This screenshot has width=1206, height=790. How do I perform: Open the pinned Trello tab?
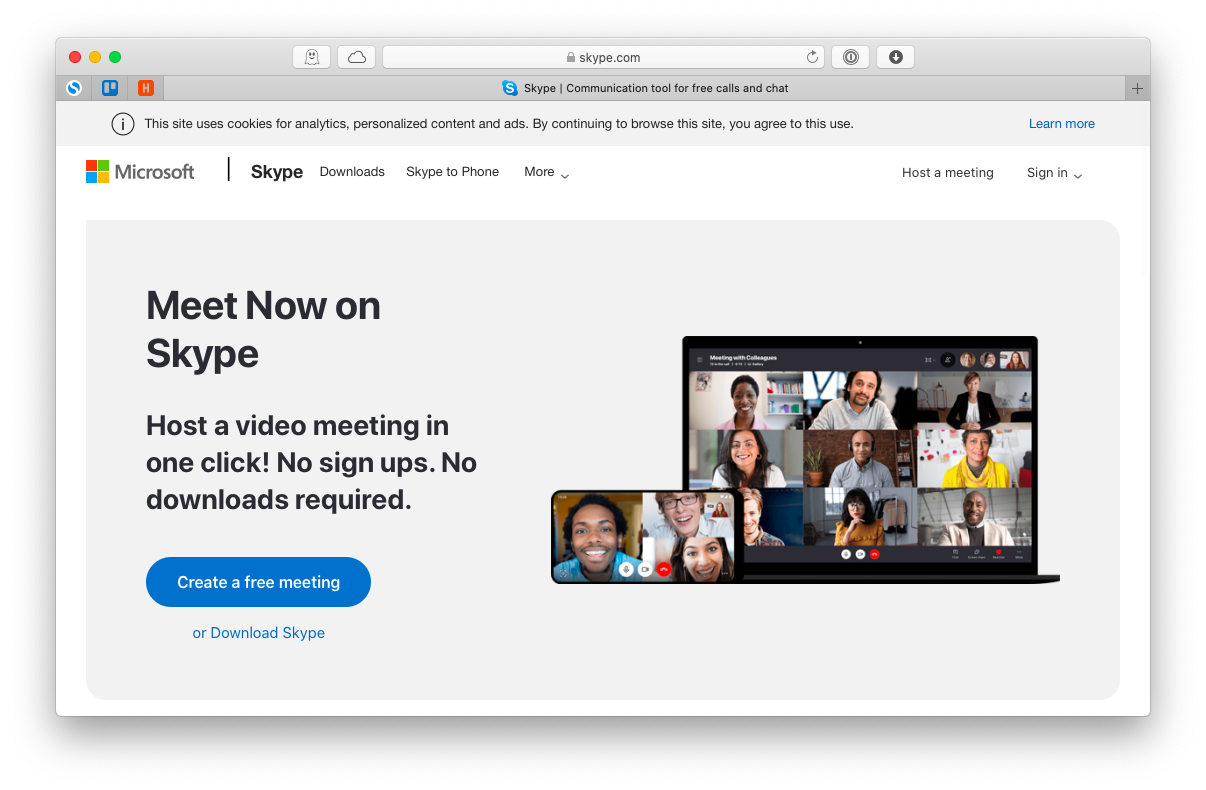(x=110, y=88)
